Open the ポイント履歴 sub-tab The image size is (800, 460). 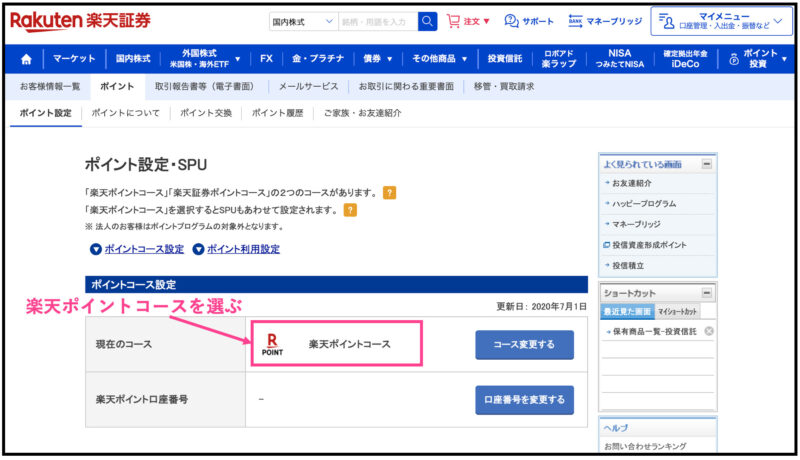tap(278, 113)
